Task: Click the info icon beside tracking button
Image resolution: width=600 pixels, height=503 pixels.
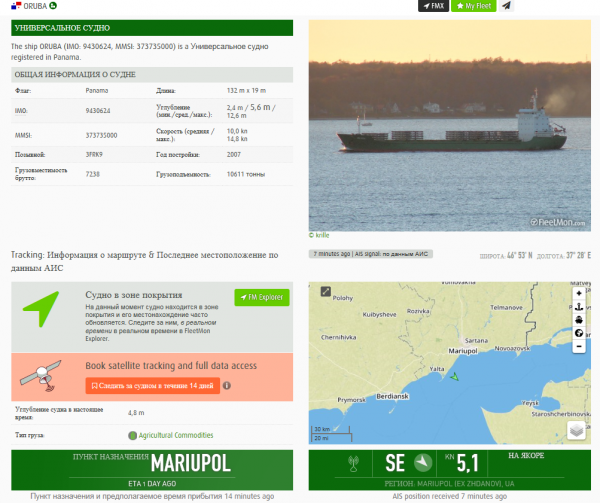Action: point(227,385)
